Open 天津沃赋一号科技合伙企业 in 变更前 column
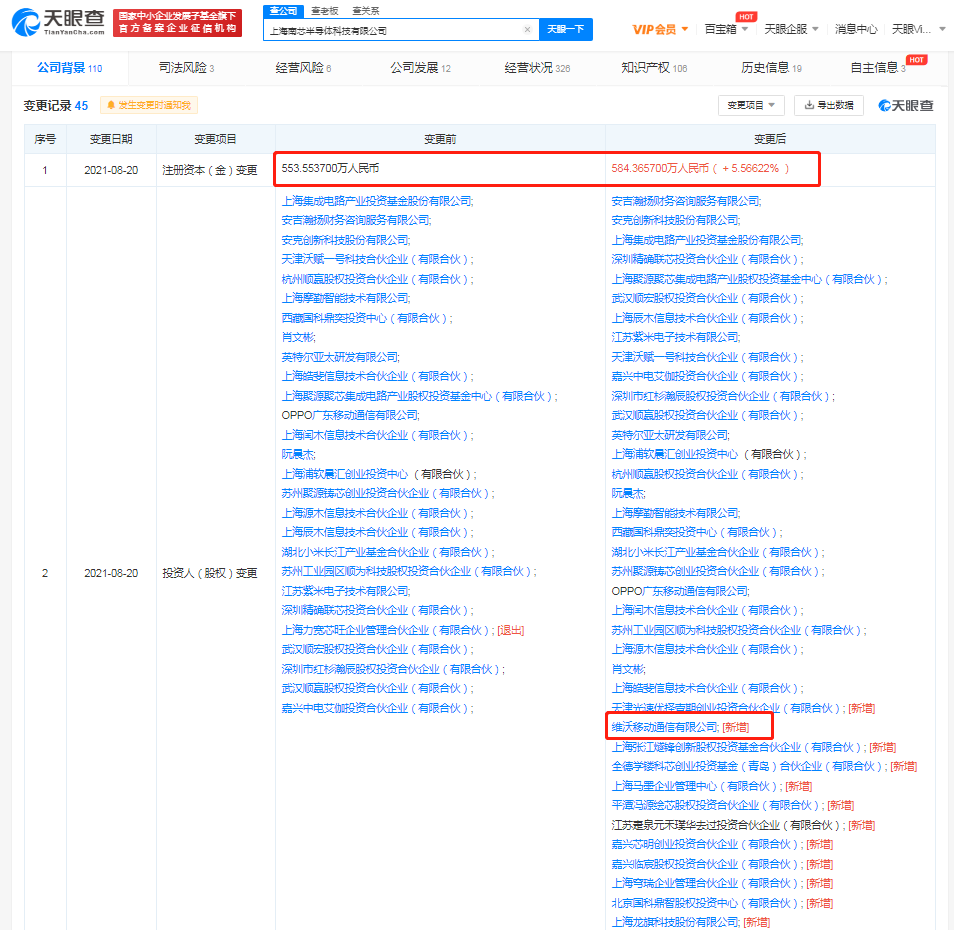 coord(377,259)
